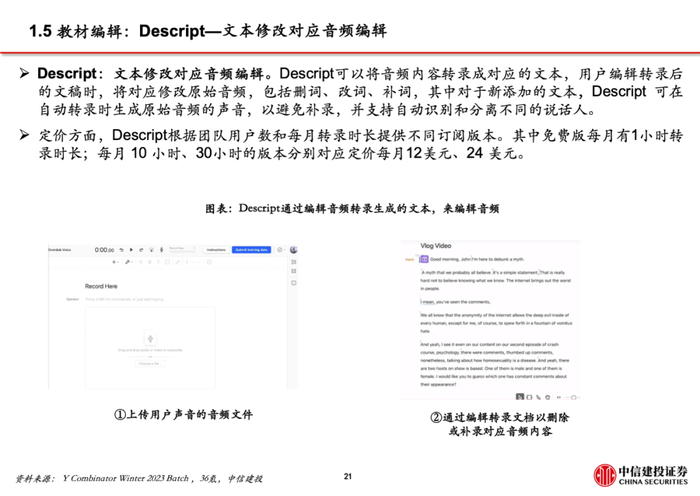Click the faded circular icon left of bold
This screenshot has width=700, height=496.
(141, 262)
